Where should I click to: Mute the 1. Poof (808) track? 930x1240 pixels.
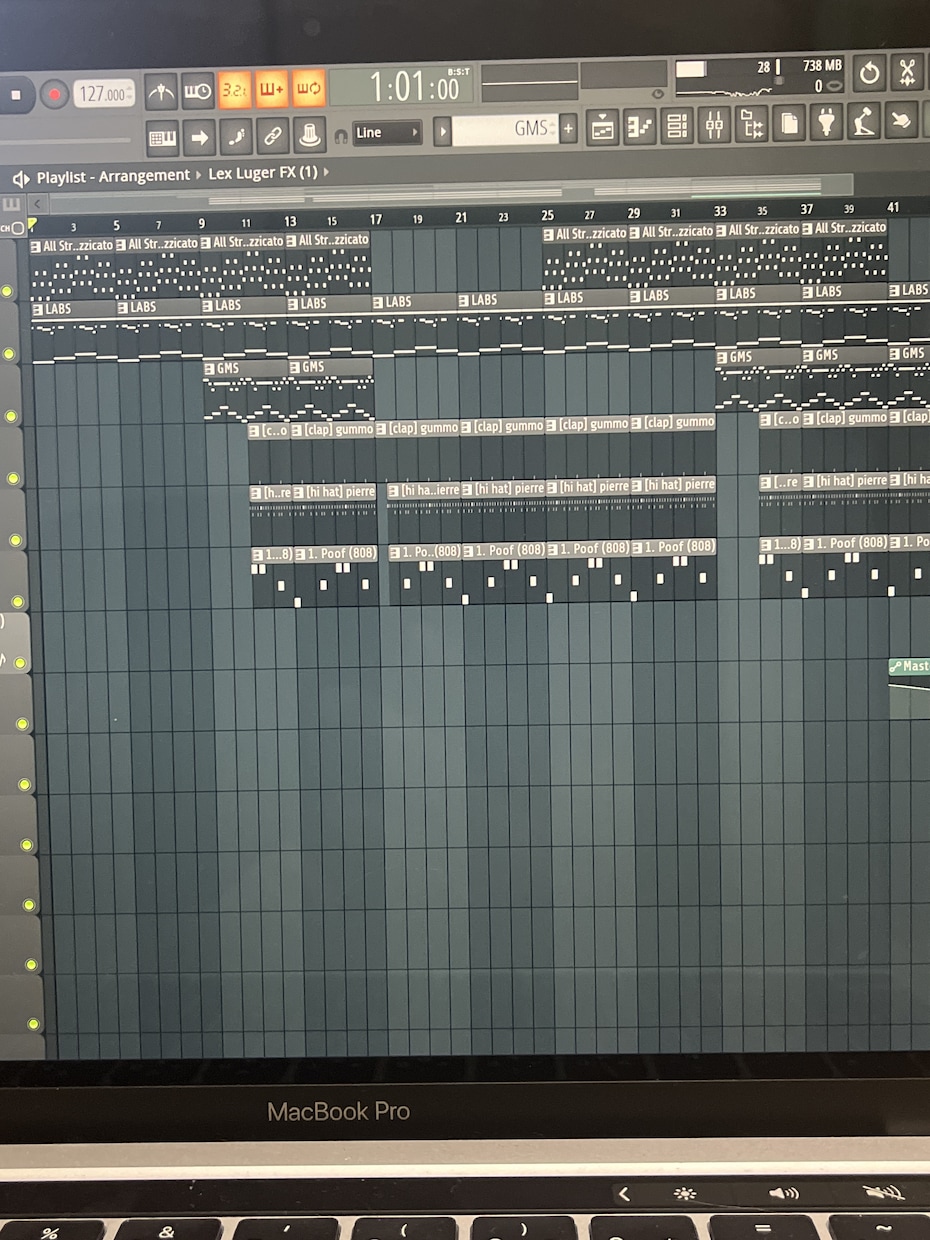(18, 602)
